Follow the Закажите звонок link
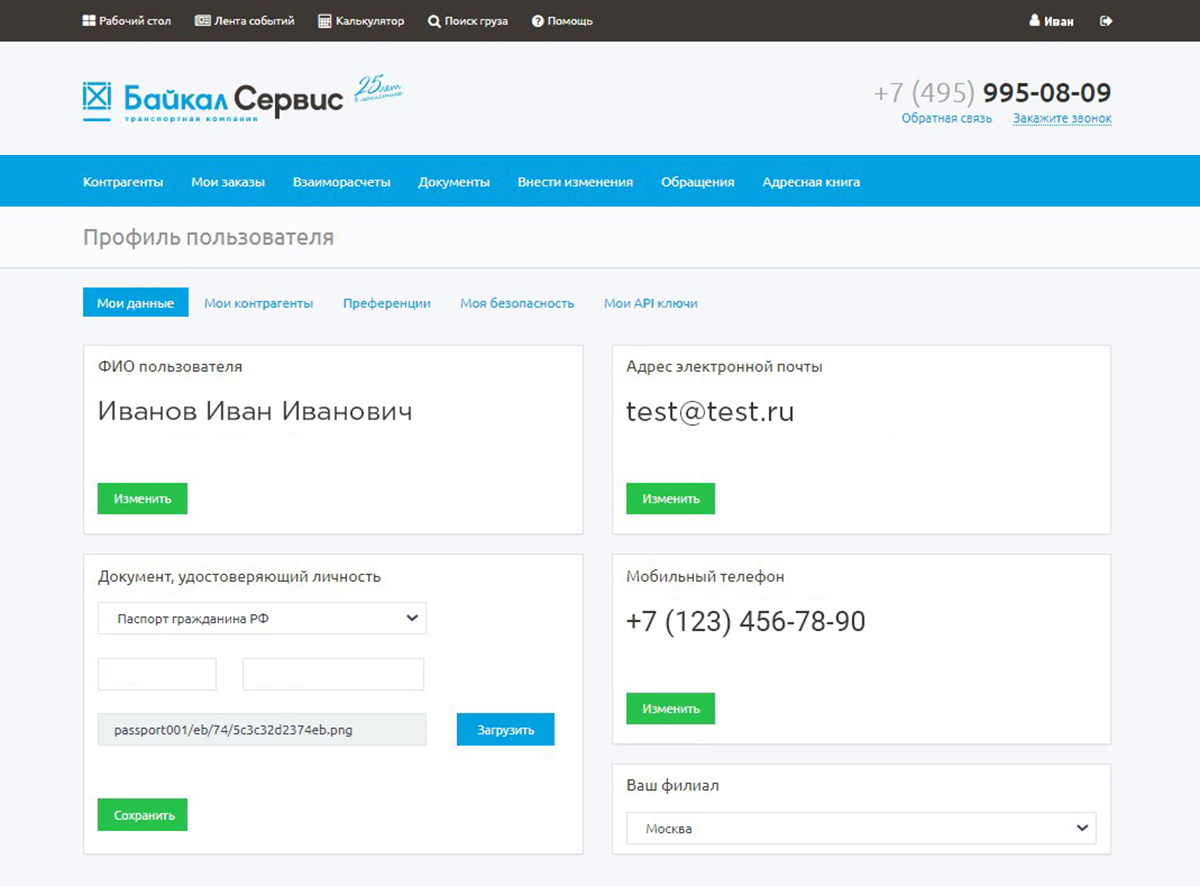 (1061, 119)
